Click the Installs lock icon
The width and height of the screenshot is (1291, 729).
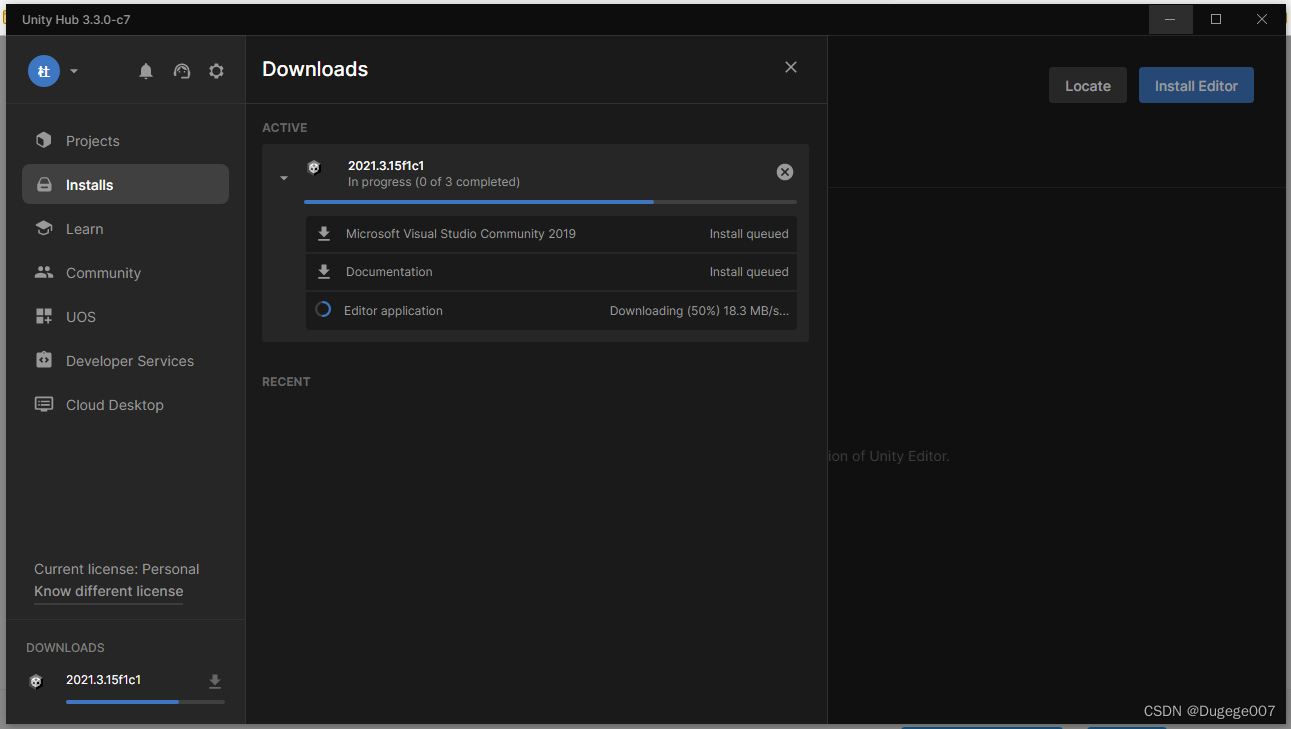[x=44, y=185]
